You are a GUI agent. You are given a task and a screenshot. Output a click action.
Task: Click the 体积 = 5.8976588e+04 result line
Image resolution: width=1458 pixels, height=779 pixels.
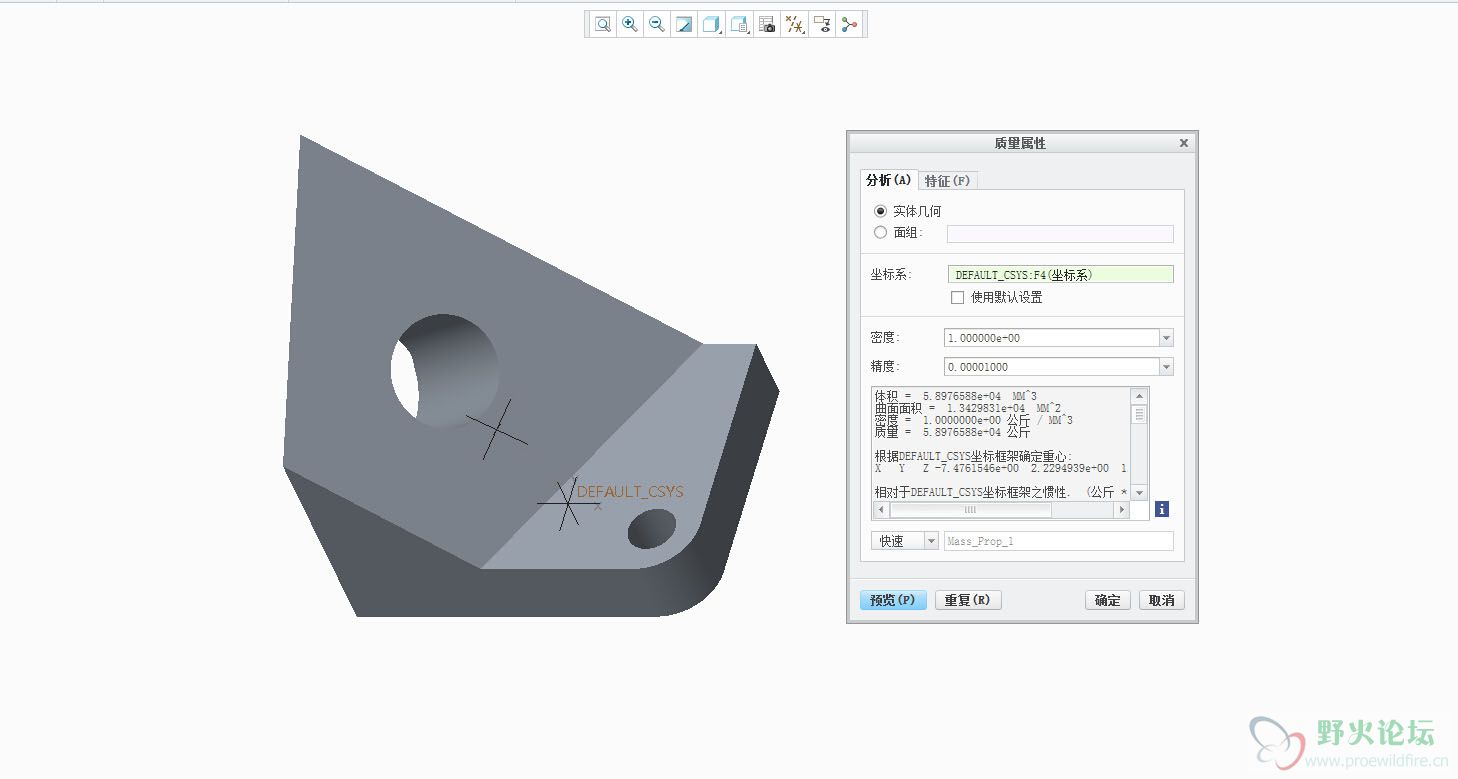click(956, 396)
